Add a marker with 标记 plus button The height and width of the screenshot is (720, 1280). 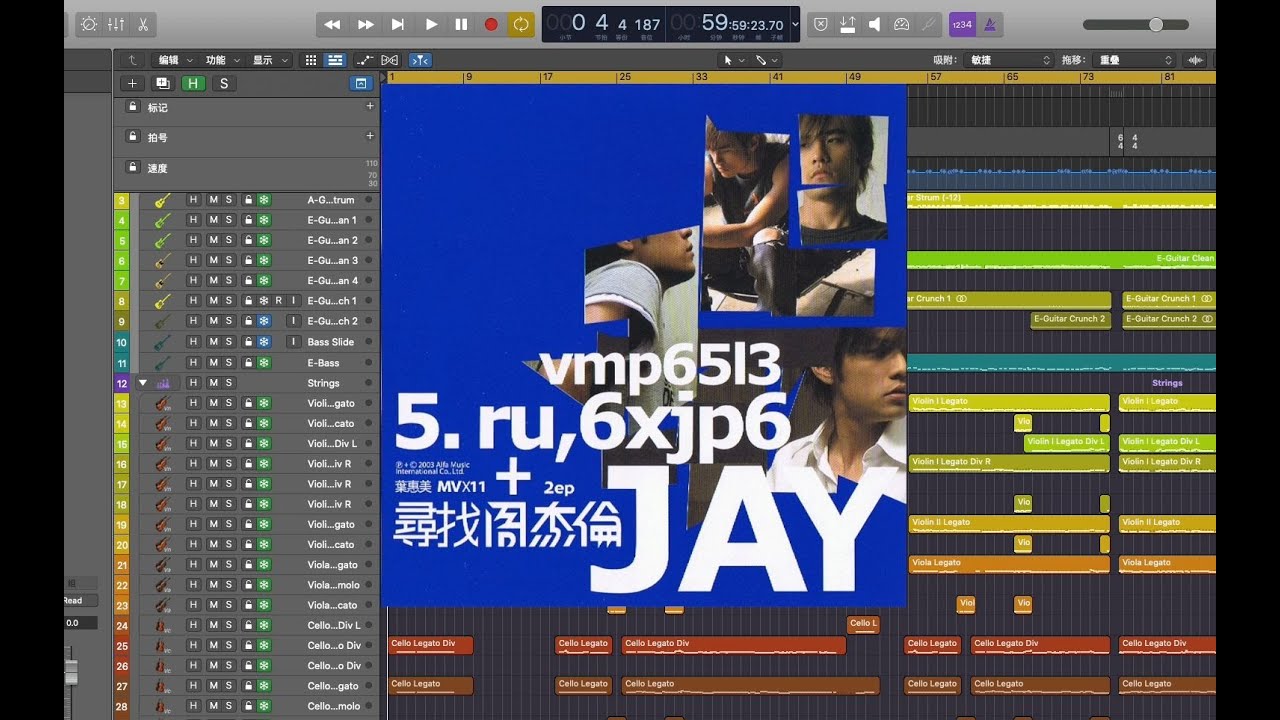[x=370, y=105]
